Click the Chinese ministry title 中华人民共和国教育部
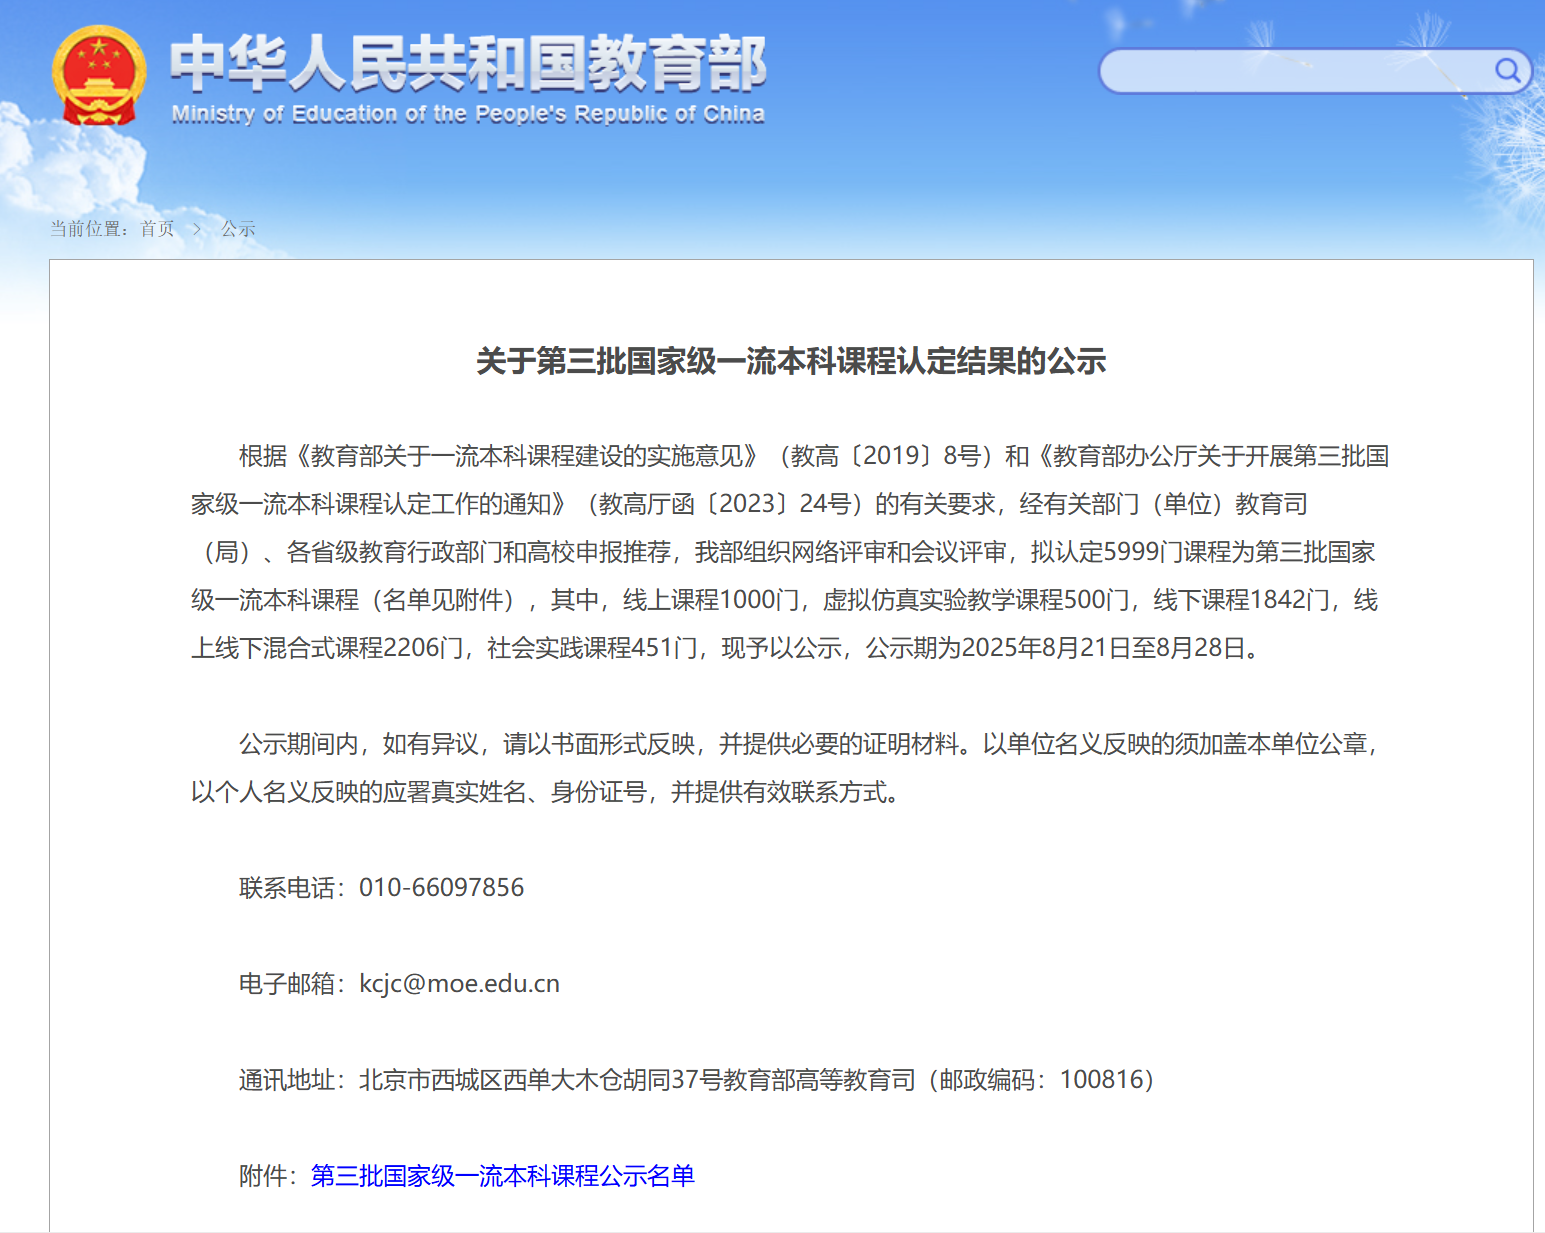 467,63
